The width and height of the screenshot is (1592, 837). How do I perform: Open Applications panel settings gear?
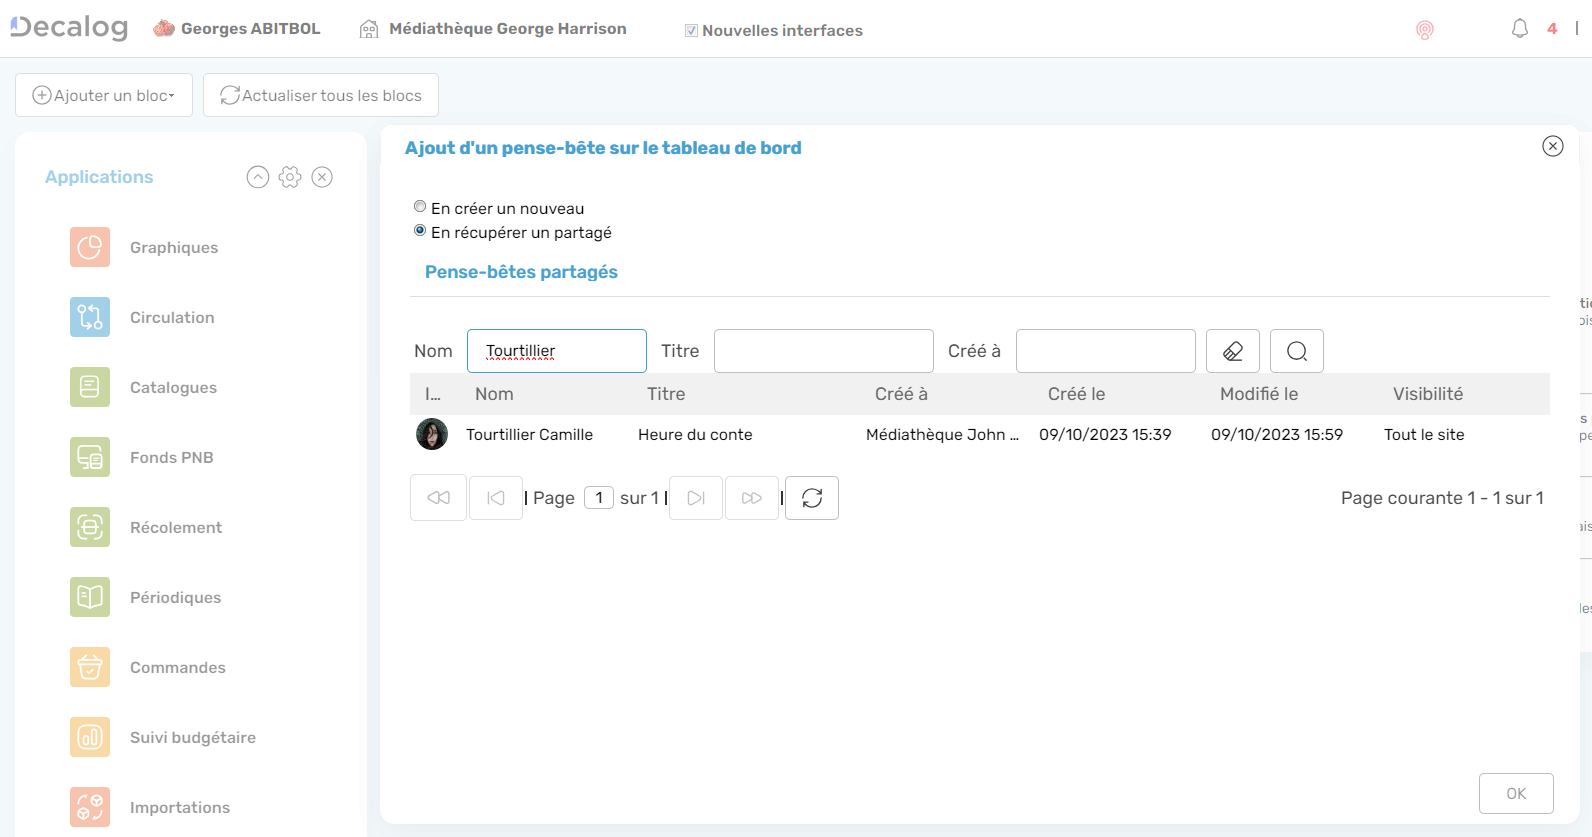point(290,177)
